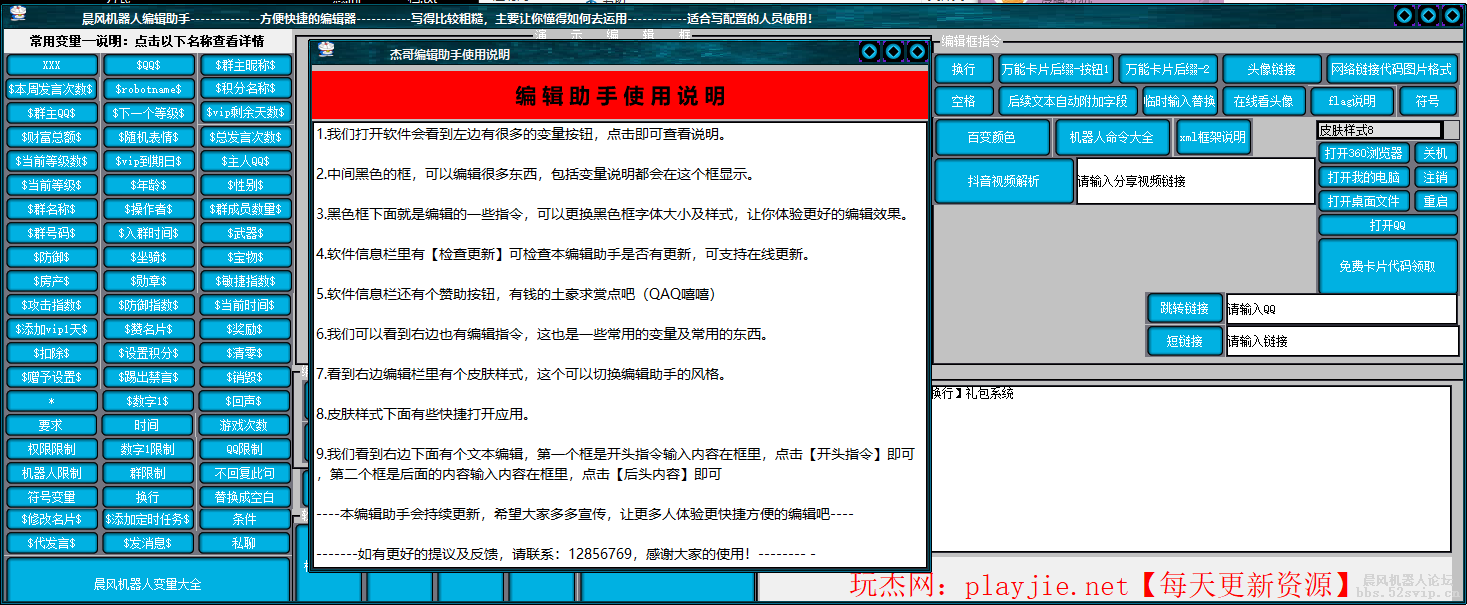Viewport: 1467px width, 605px height.
Task: Select the $QQ$ variable button
Action: pos(148,64)
